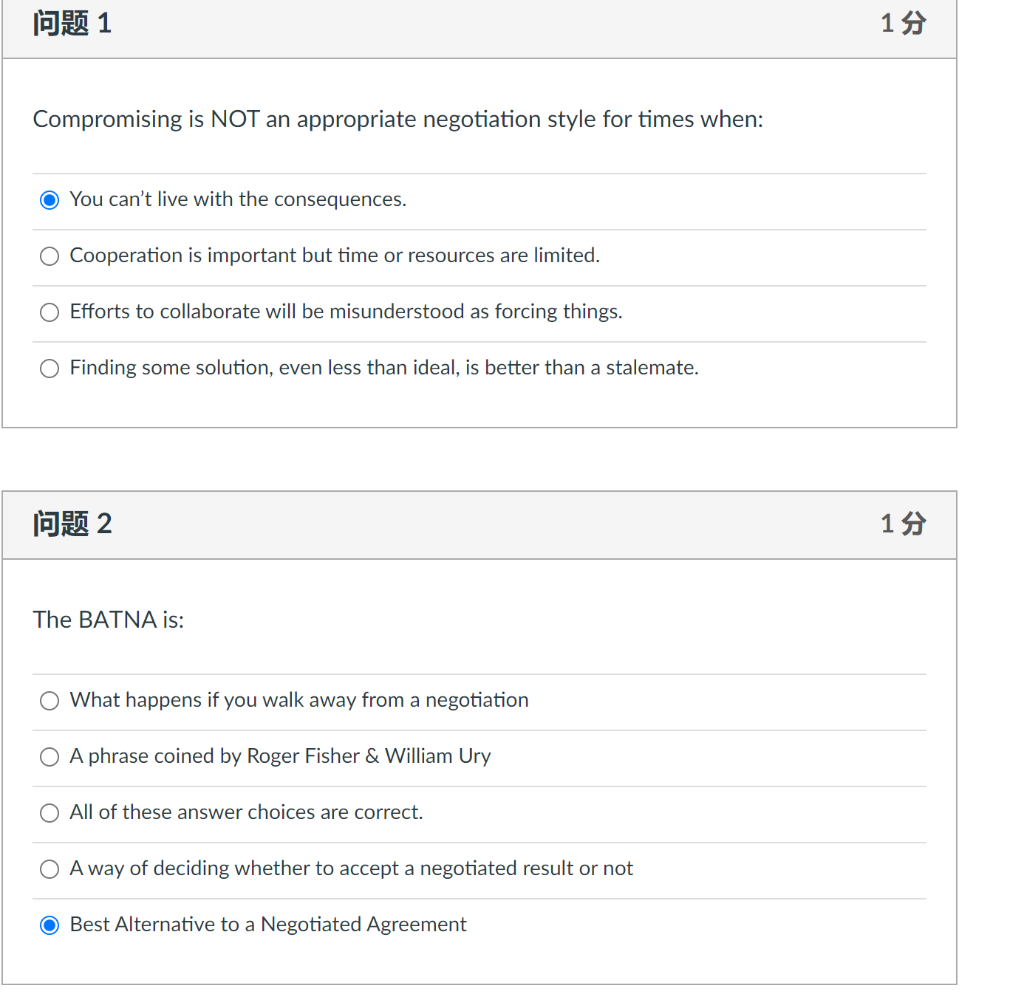The height and width of the screenshot is (994, 1024).
Task: Click the 1 分 label on Question 2
Action: pyautogui.click(x=902, y=524)
